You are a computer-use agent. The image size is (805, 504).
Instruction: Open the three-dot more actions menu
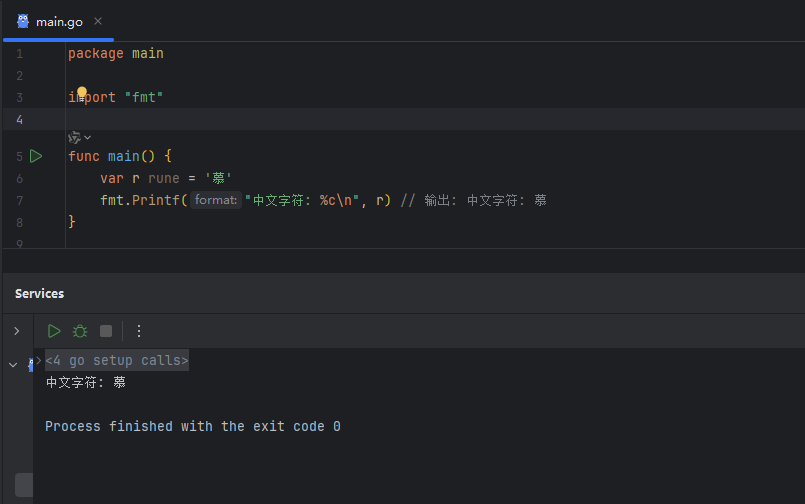[139, 331]
